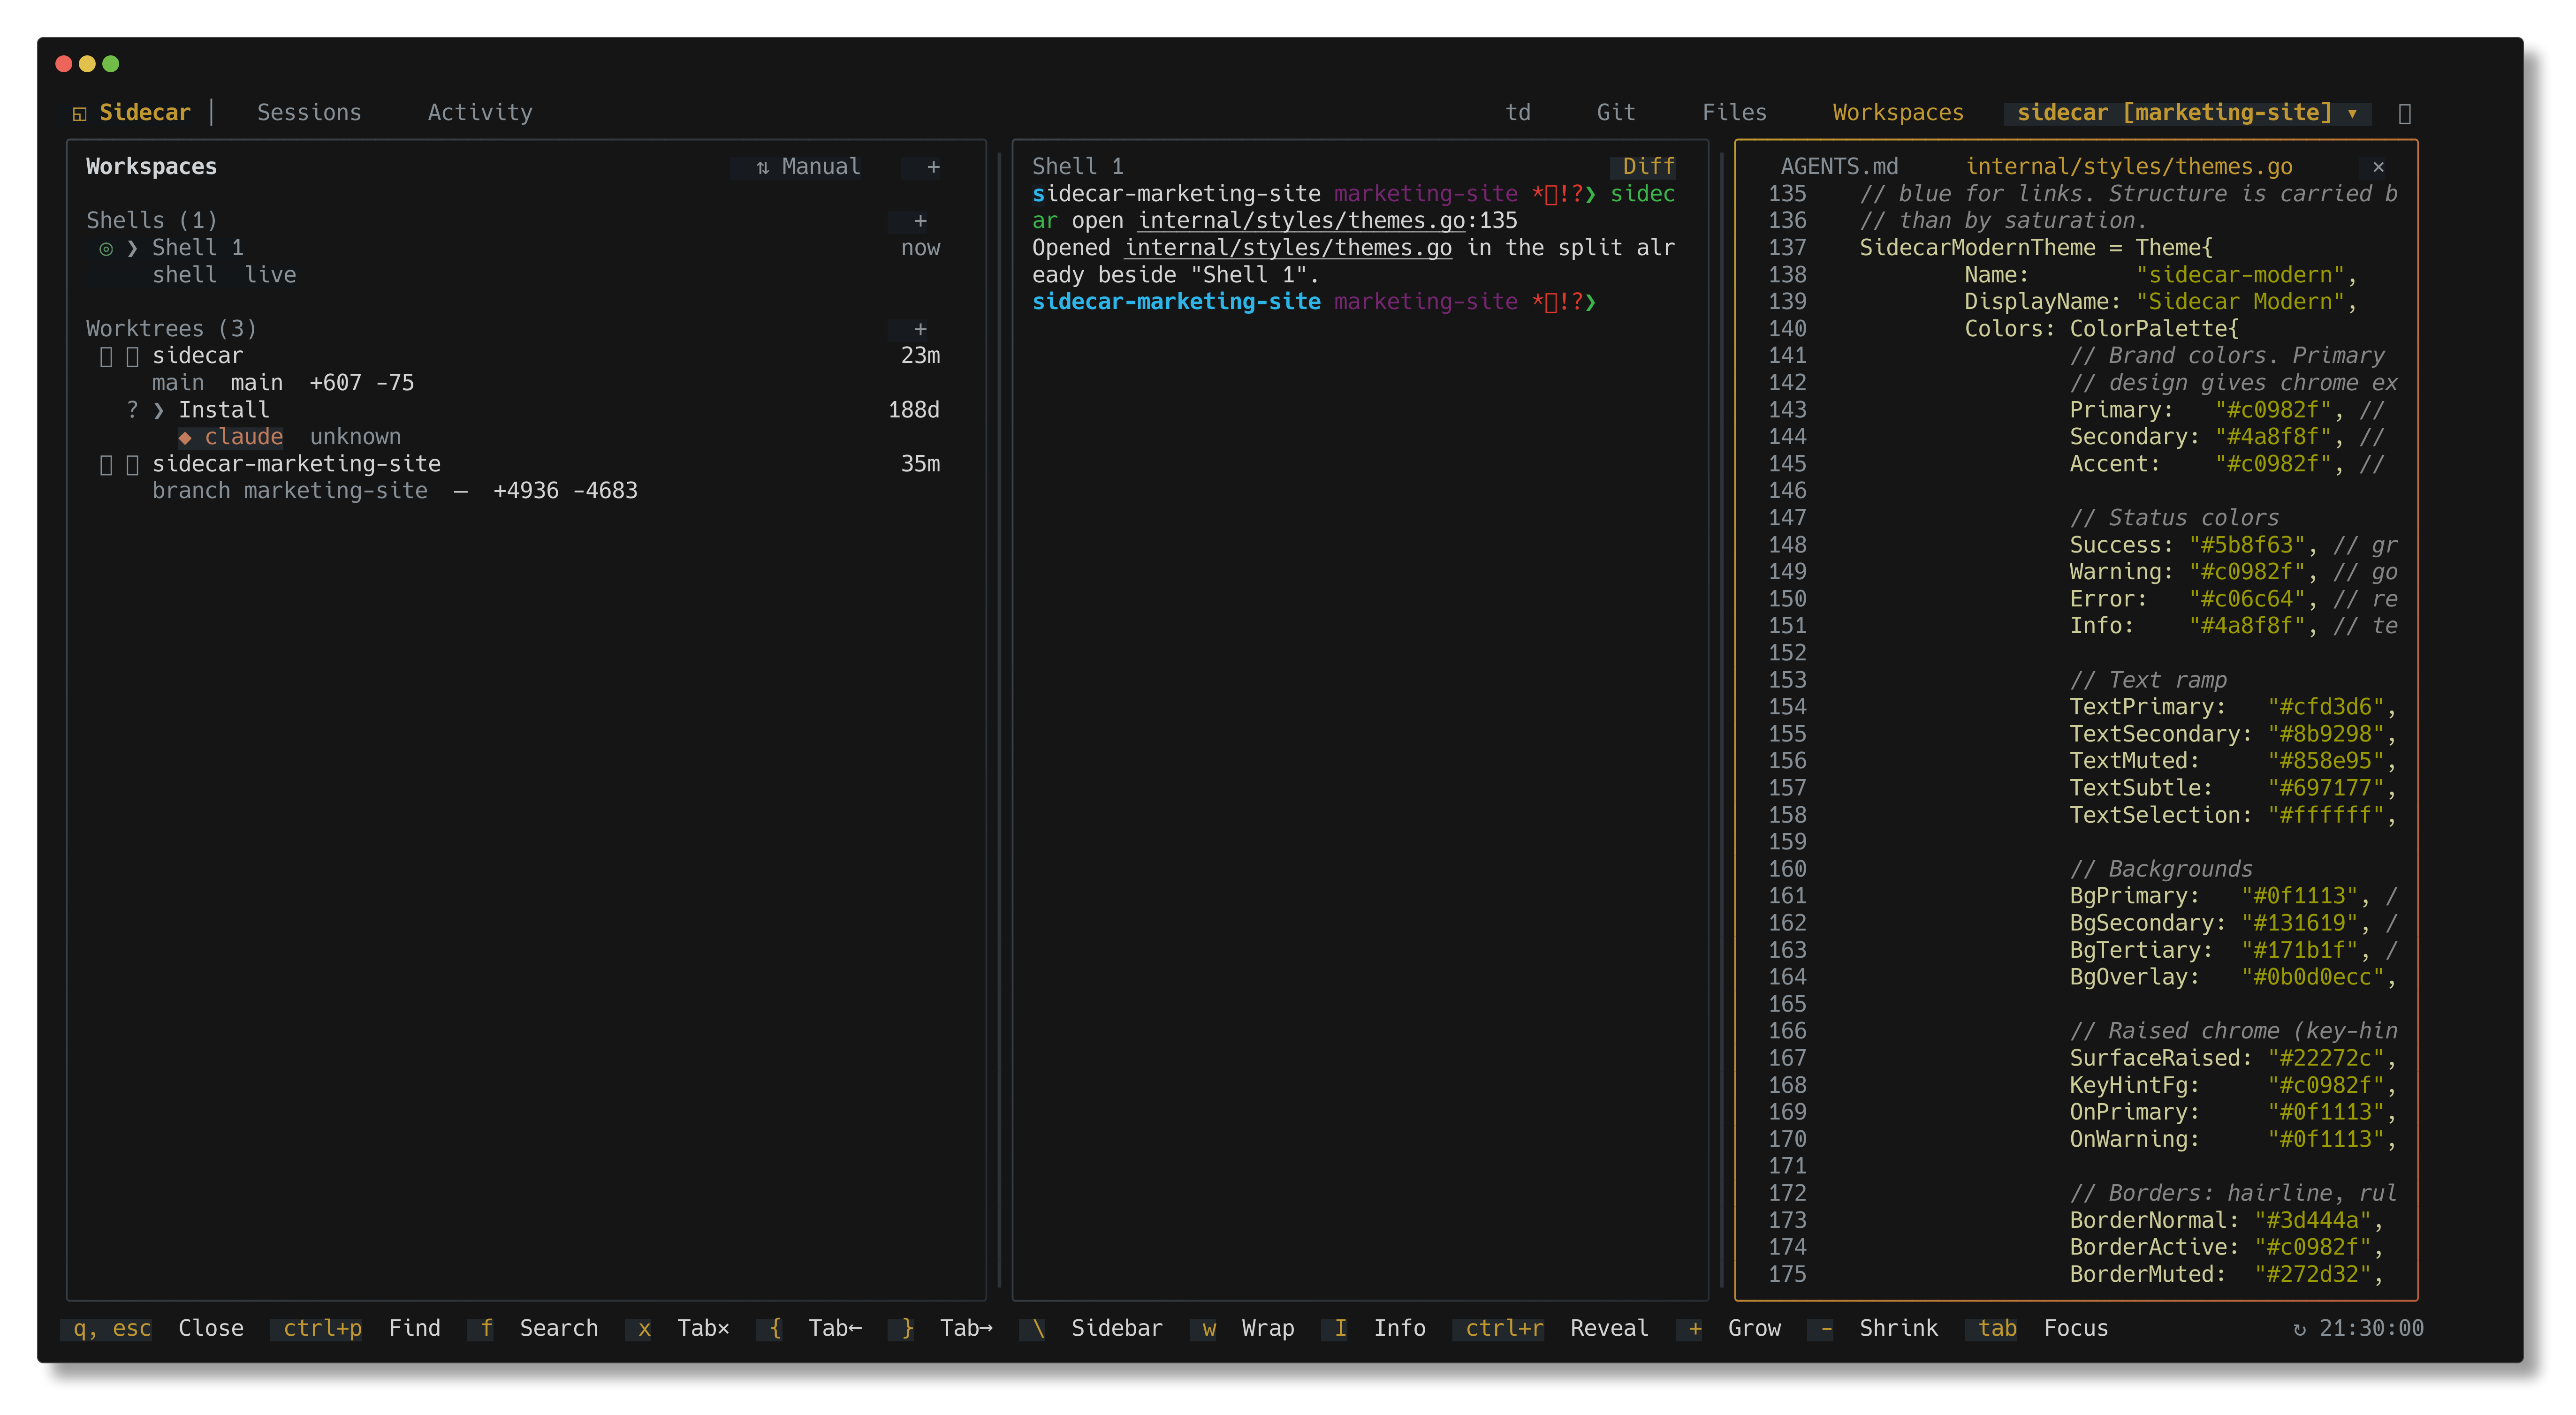Click the tab Focus hint

[2036, 1328]
